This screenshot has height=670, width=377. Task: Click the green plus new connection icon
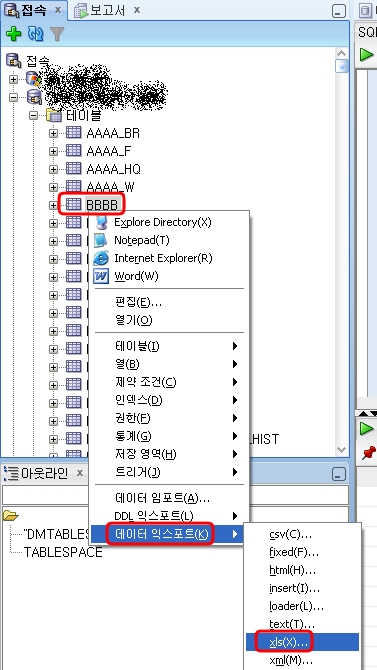coord(13,34)
